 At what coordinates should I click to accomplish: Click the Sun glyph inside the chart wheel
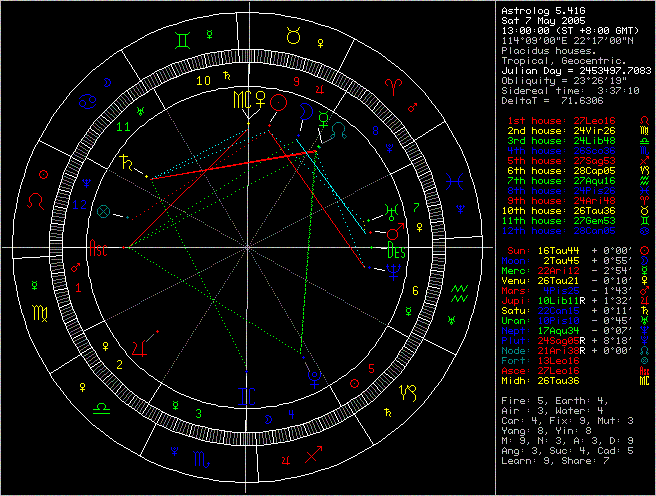pos(281,103)
